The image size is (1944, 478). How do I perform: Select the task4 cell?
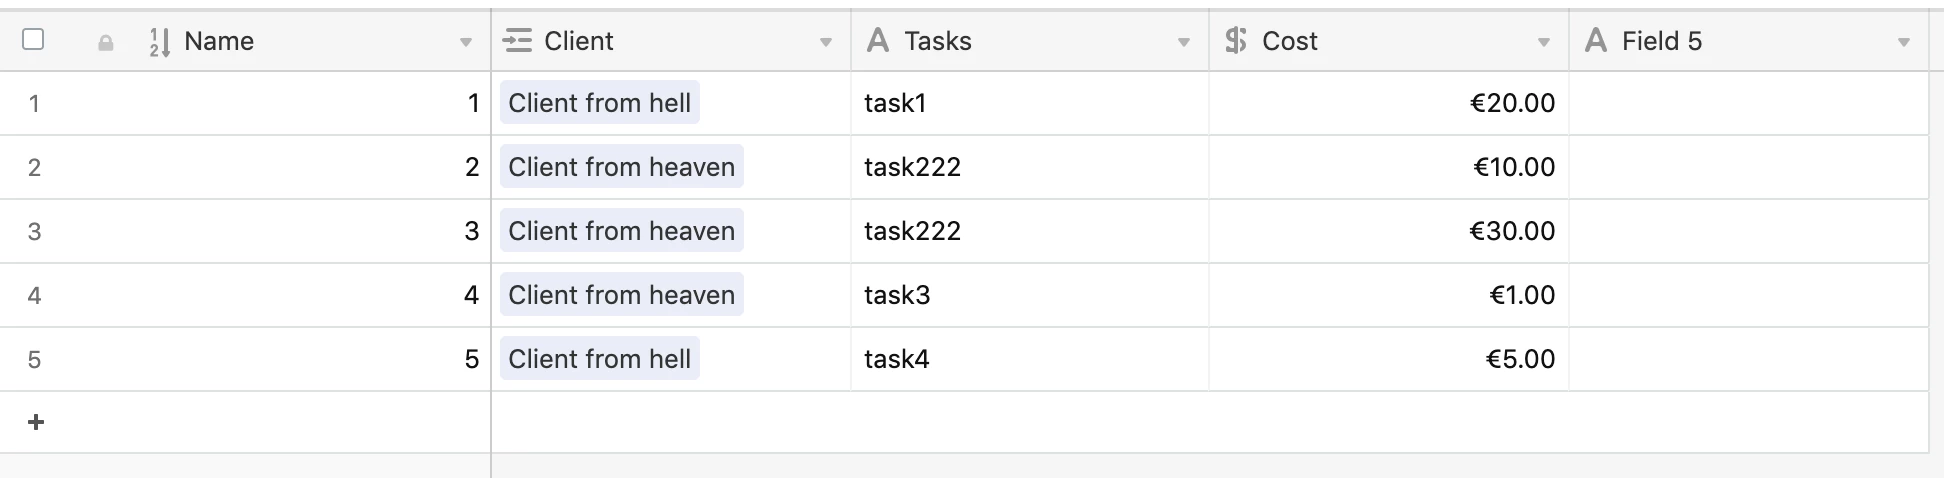click(x=1030, y=359)
